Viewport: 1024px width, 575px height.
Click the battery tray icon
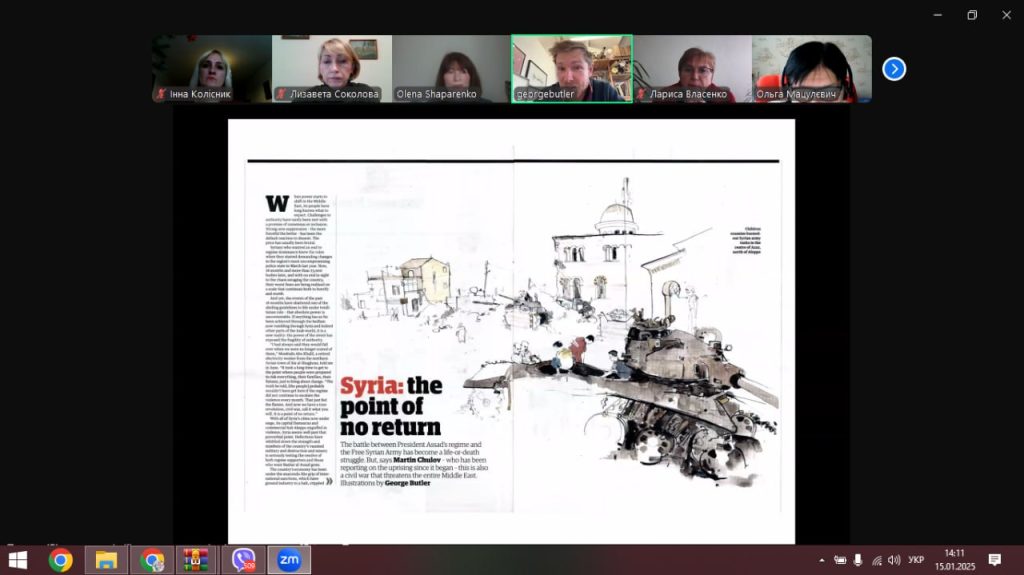tap(840, 560)
